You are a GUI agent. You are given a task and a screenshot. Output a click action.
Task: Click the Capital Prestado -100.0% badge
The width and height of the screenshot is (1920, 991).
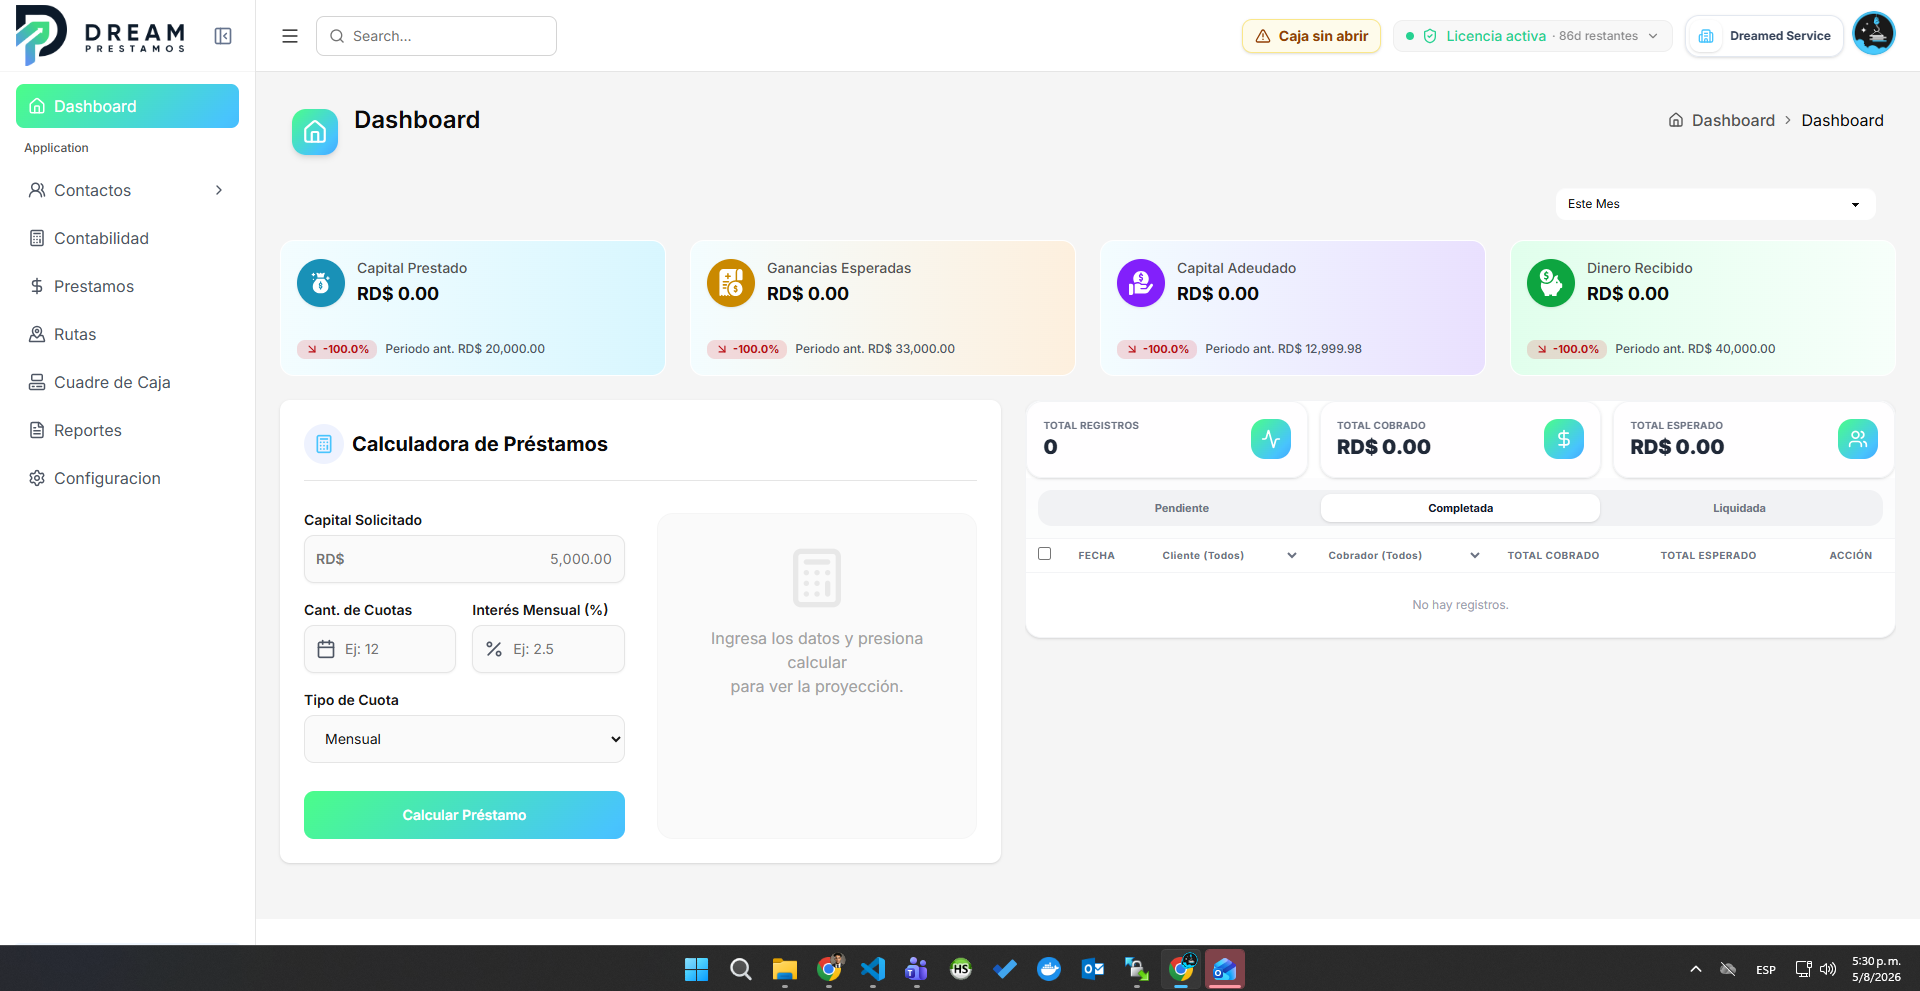pyautogui.click(x=337, y=349)
